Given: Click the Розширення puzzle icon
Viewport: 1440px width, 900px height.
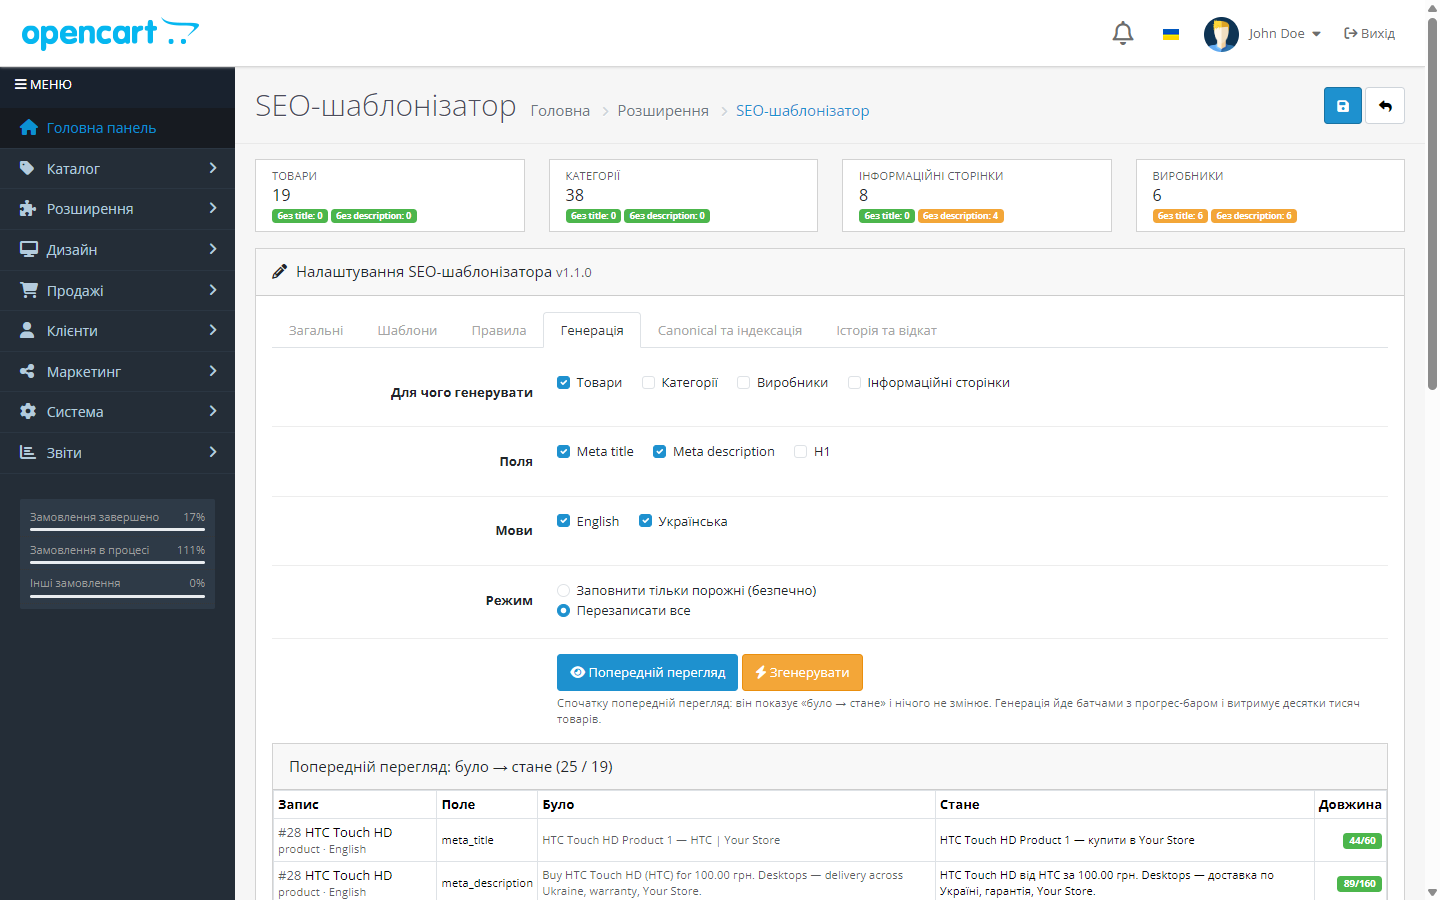Looking at the screenshot, I should click(x=28, y=209).
